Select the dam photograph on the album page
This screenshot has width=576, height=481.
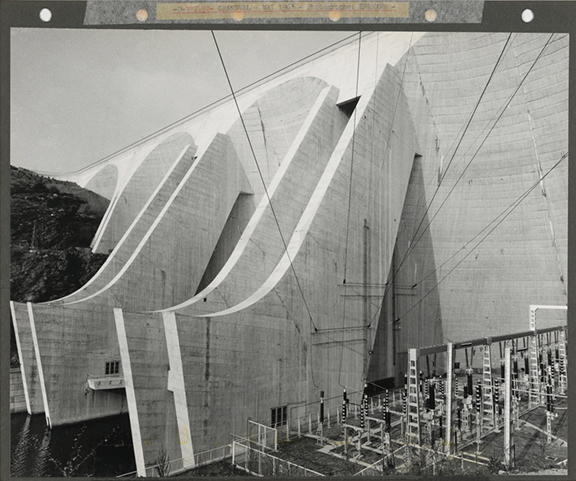pyautogui.click(x=289, y=253)
